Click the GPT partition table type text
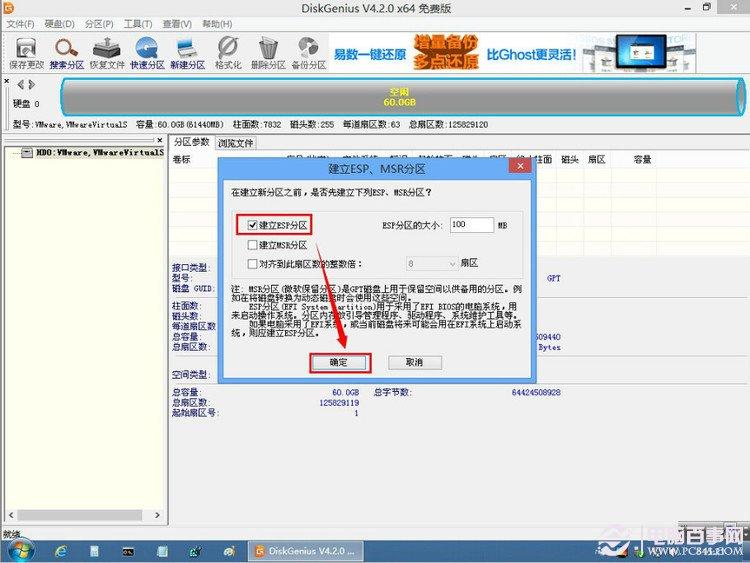The width and height of the screenshot is (750, 563). coord(554,278)
